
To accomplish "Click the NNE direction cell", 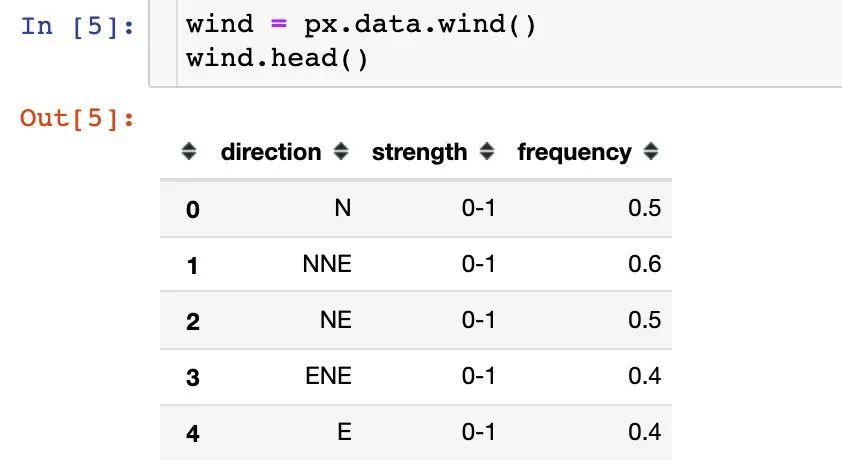I will click(x=327, y=264).
